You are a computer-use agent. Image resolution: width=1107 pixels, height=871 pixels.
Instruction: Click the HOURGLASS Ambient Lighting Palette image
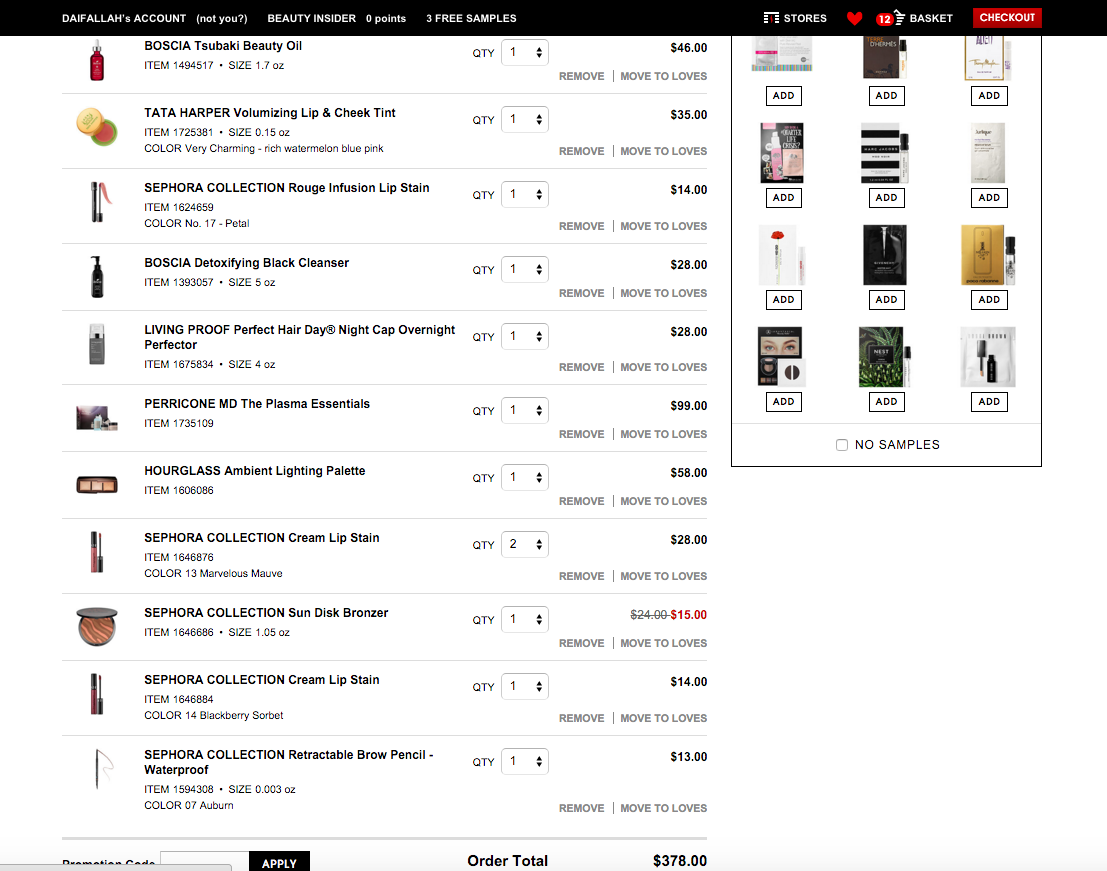pyautogui.click(x=97, y=485)
